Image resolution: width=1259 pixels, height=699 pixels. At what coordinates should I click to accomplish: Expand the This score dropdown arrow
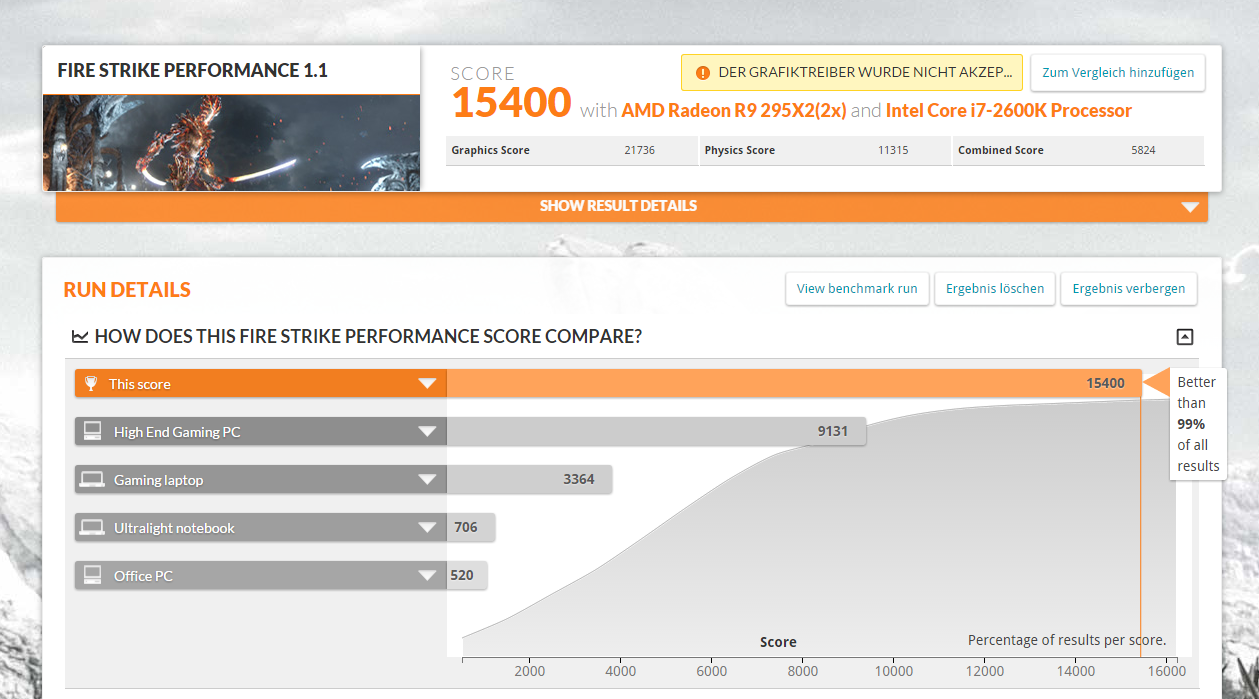427,384
